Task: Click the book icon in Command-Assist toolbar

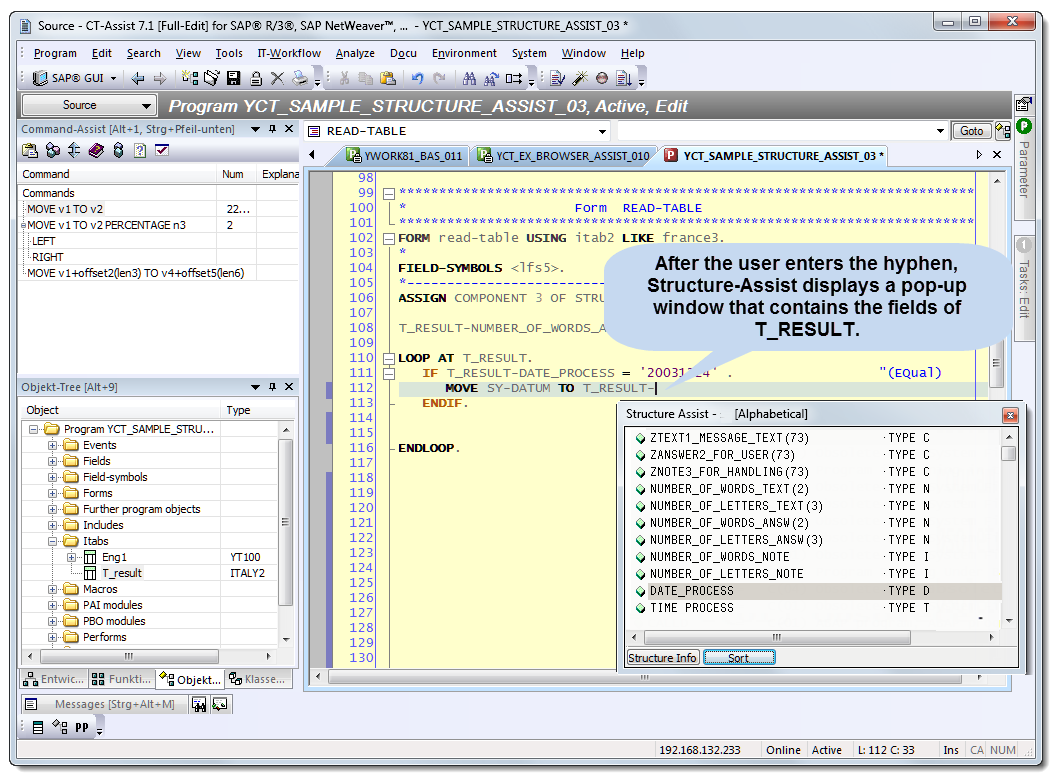Action: [96, 150]
